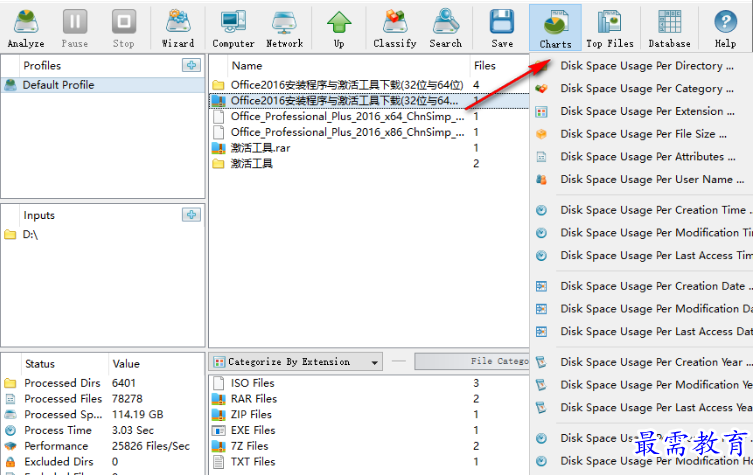Image resolution: width=756 pixels, height=475 pixels.
Task: Click the File Categories progress bar header
Action: pyautogui.click(x=472, y=361)
